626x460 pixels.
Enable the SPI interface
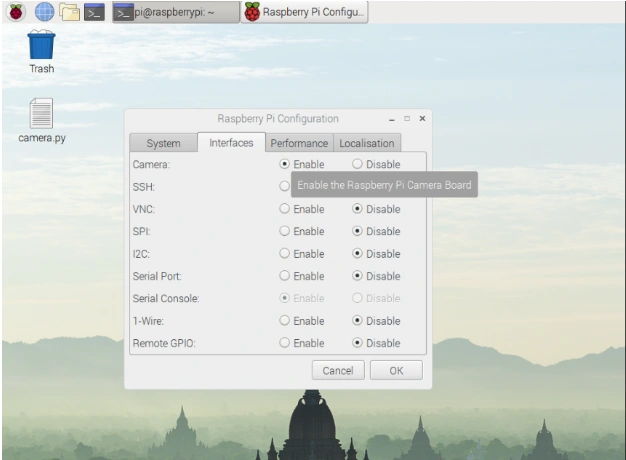click(302, 231)
